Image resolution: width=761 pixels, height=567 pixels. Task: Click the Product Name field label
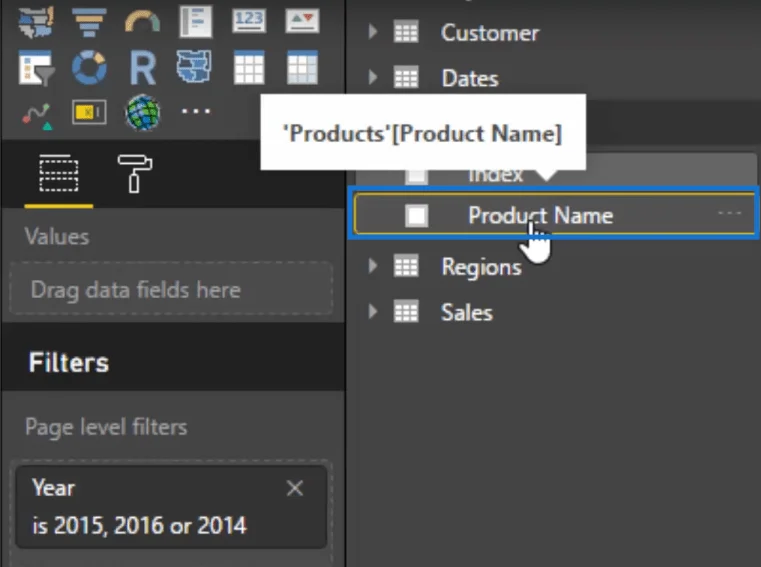(541, 216)
